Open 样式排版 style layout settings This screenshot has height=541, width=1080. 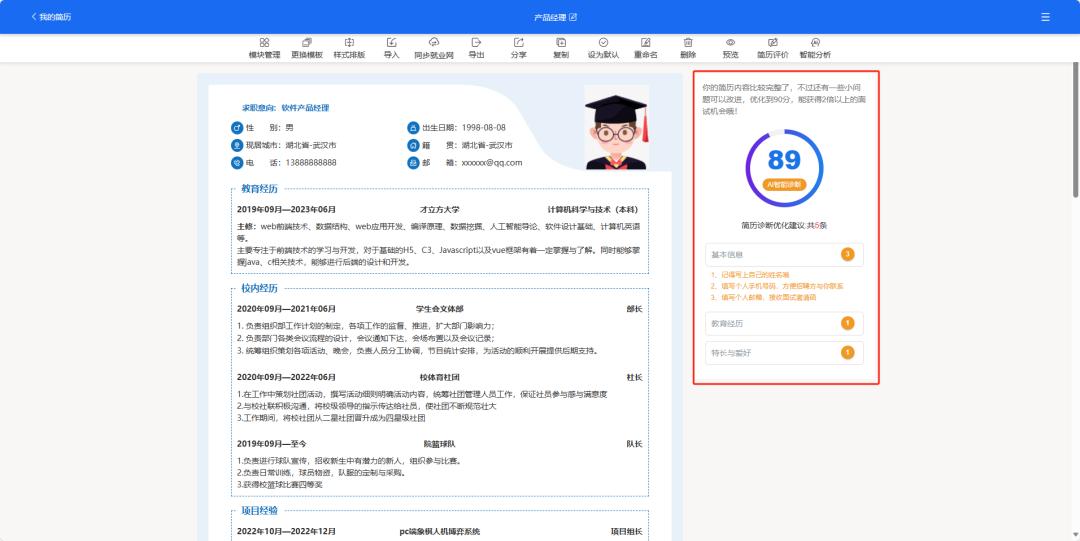tap(349, 47)
